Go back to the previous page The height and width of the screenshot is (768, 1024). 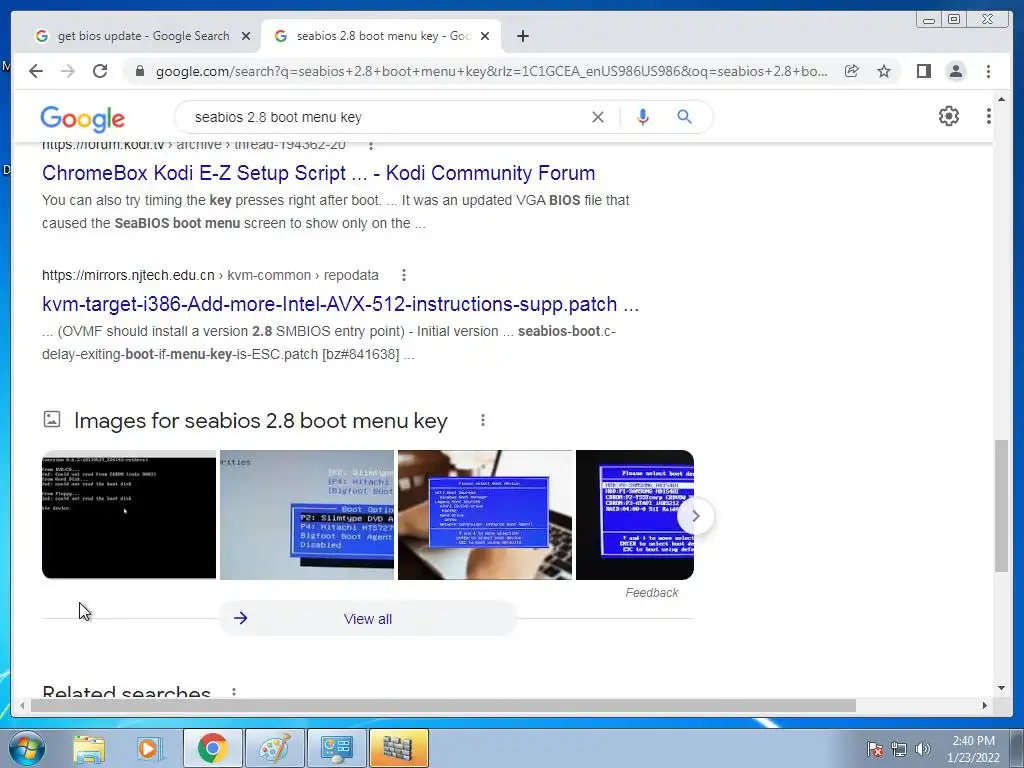pyautogui.click(x=36, y=71)
